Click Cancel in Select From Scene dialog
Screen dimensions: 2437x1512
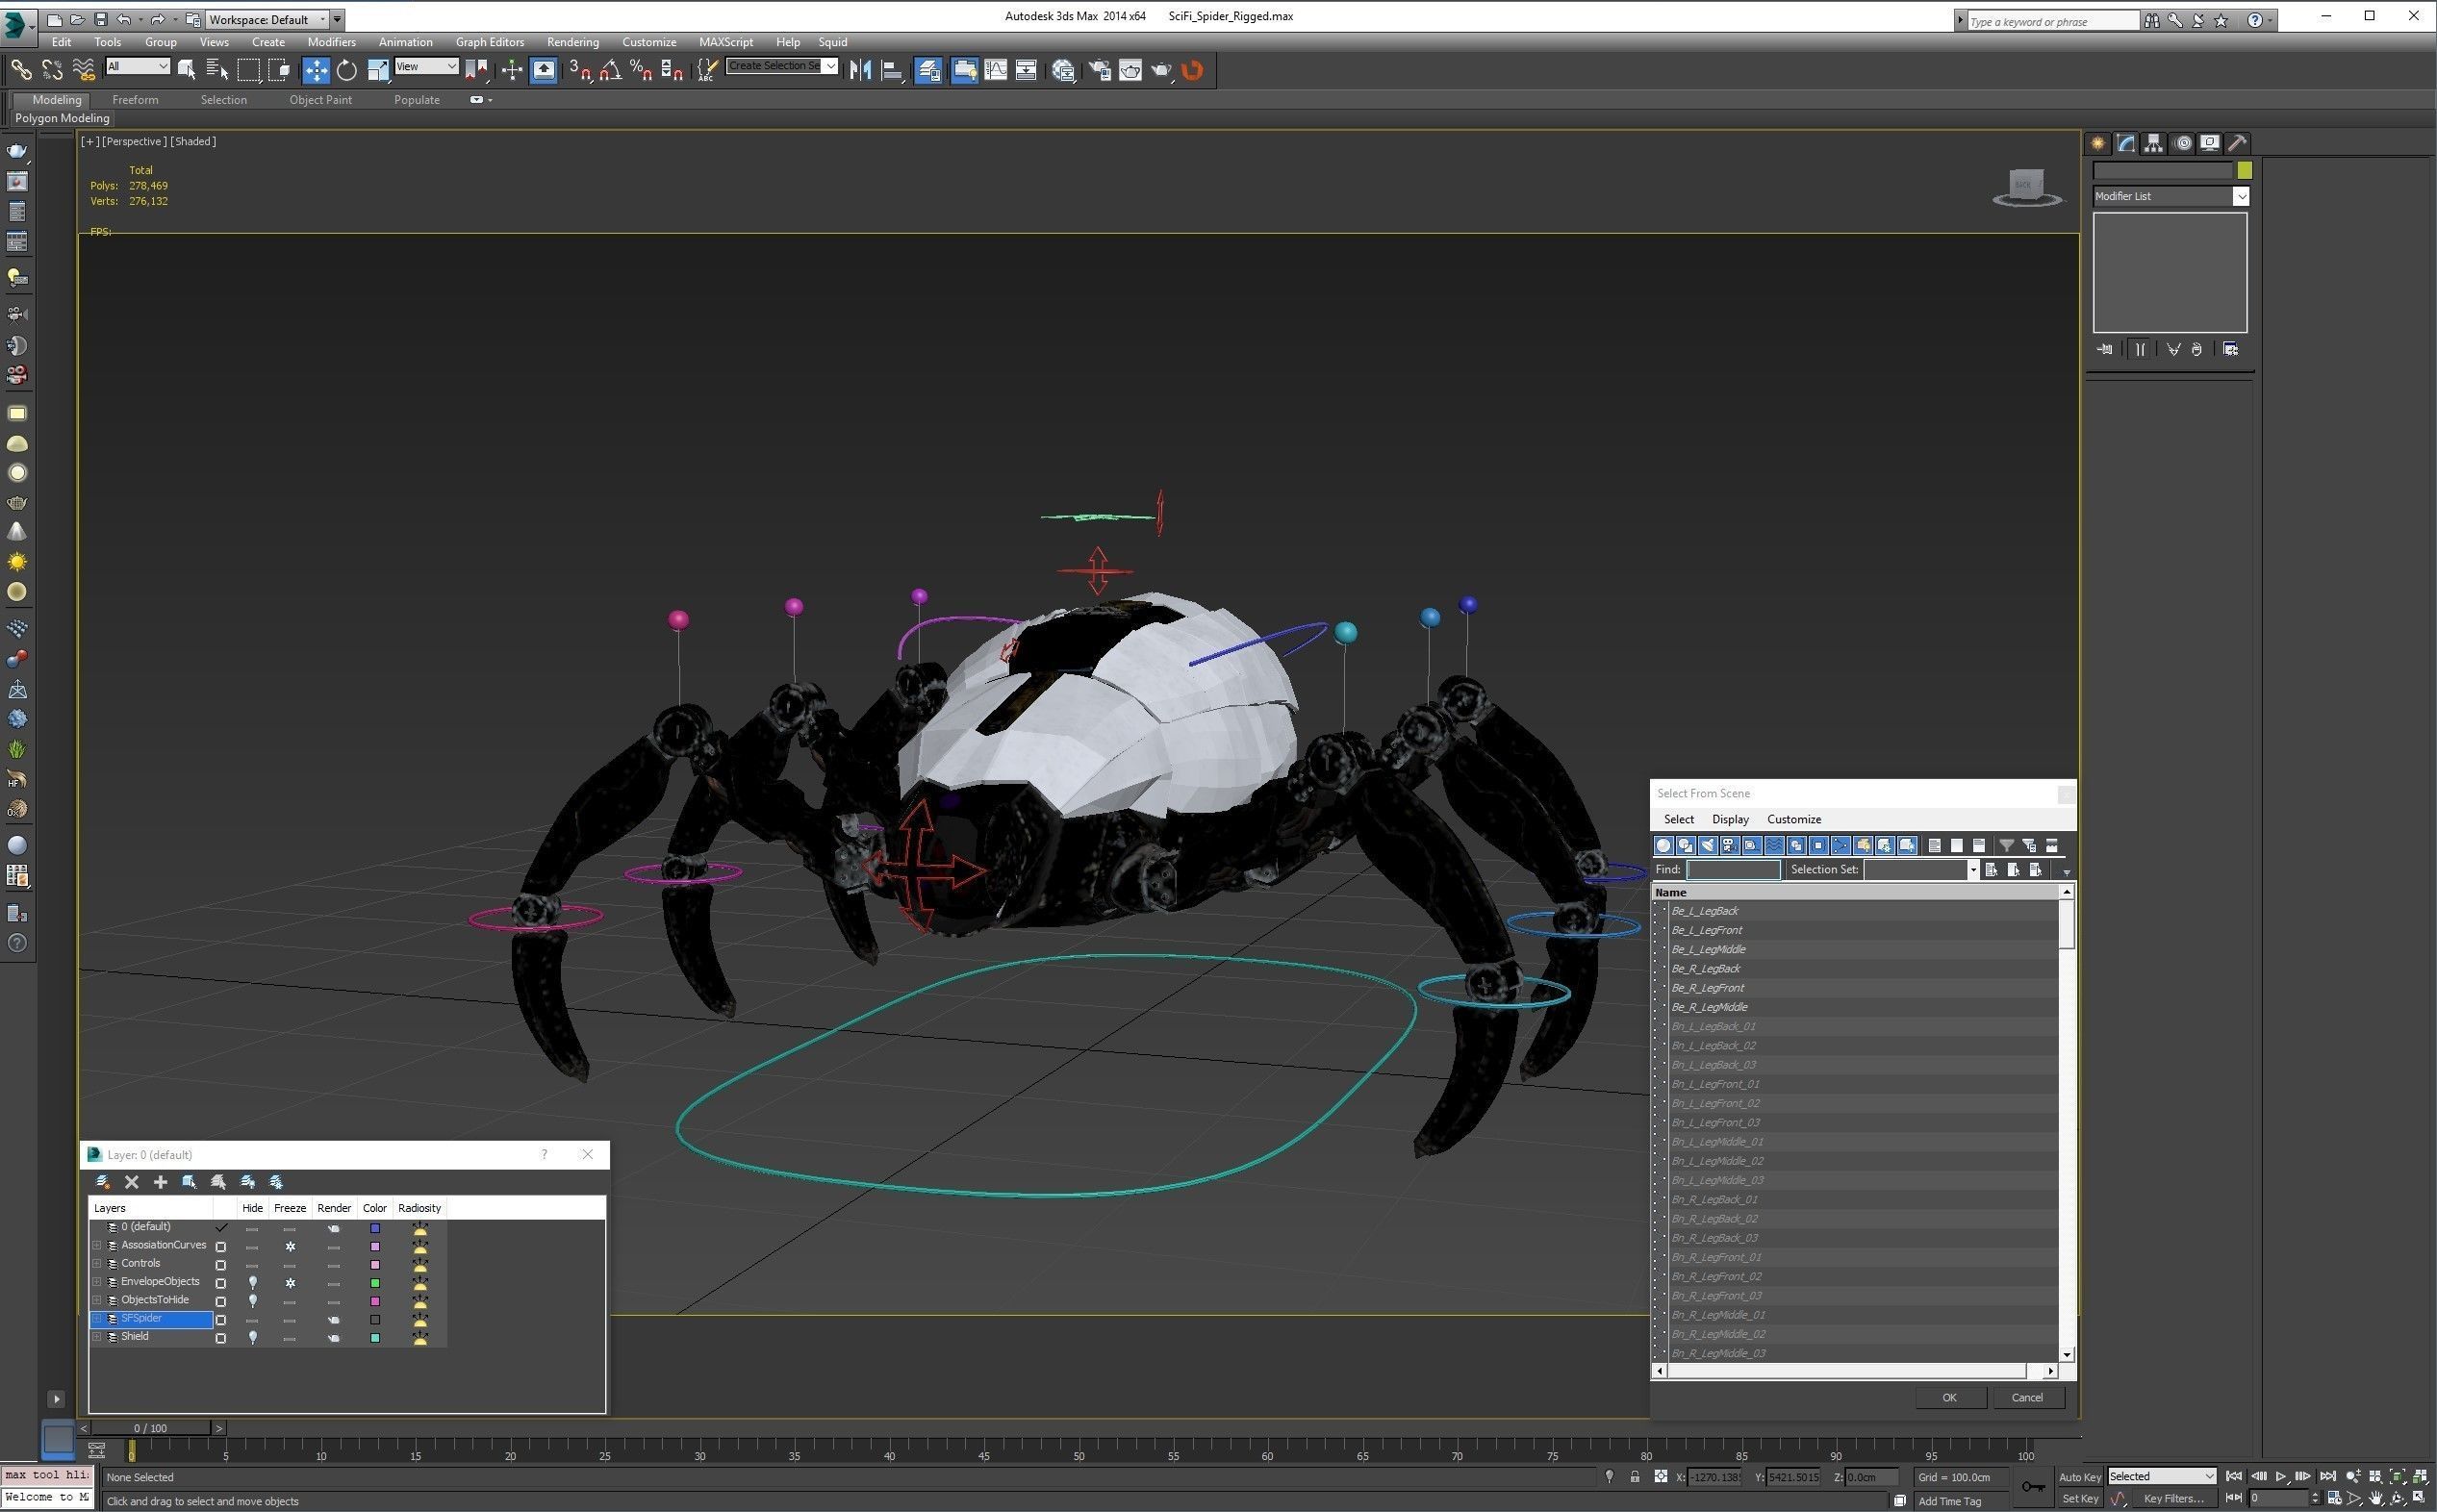tap(2027, 1398)
